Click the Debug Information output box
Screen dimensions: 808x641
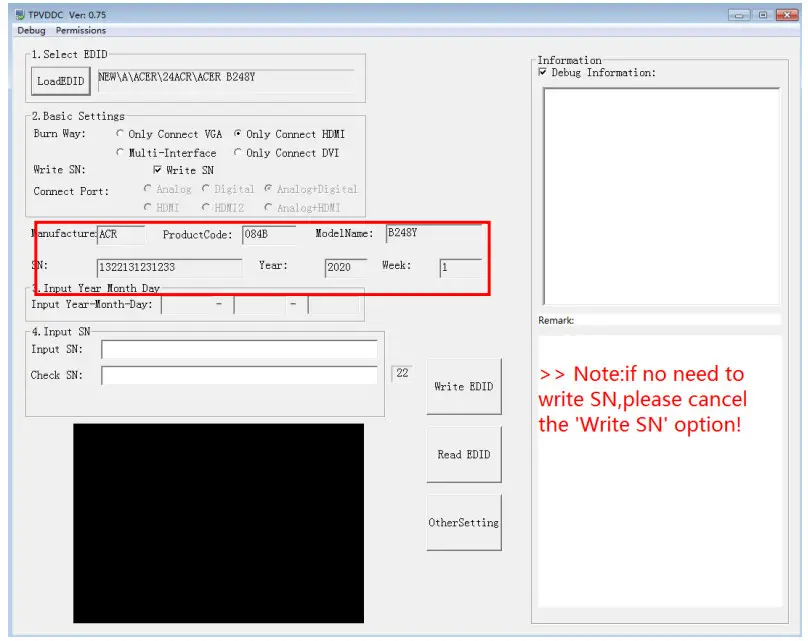(662, 196)
